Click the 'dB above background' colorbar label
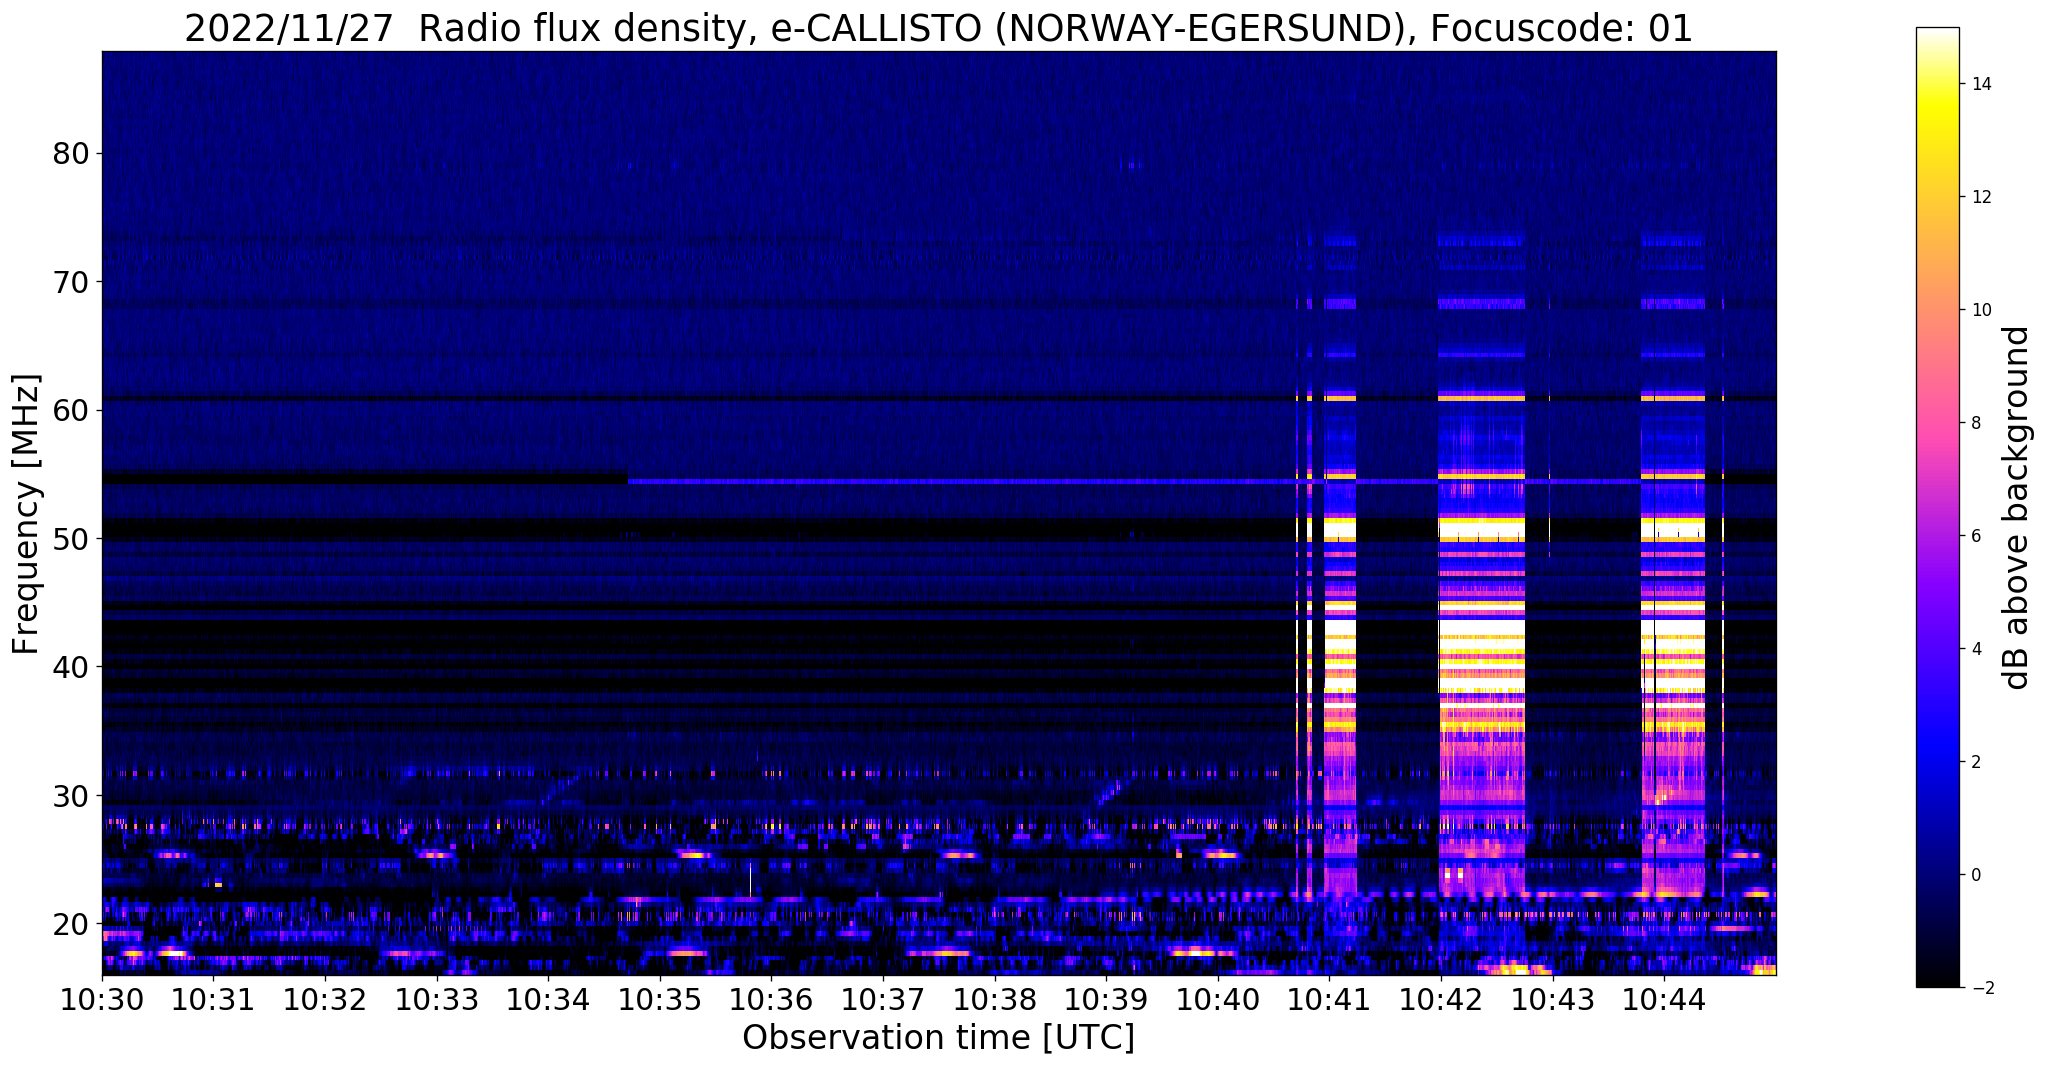The image size is (2047, 1067). pos(2017,508)
